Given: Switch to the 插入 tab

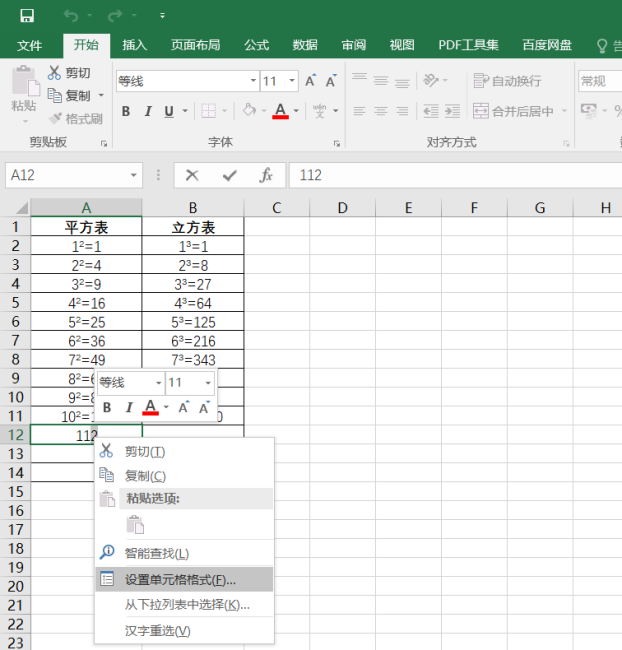Looking at the screenshot, I should (x=135, y=45).
